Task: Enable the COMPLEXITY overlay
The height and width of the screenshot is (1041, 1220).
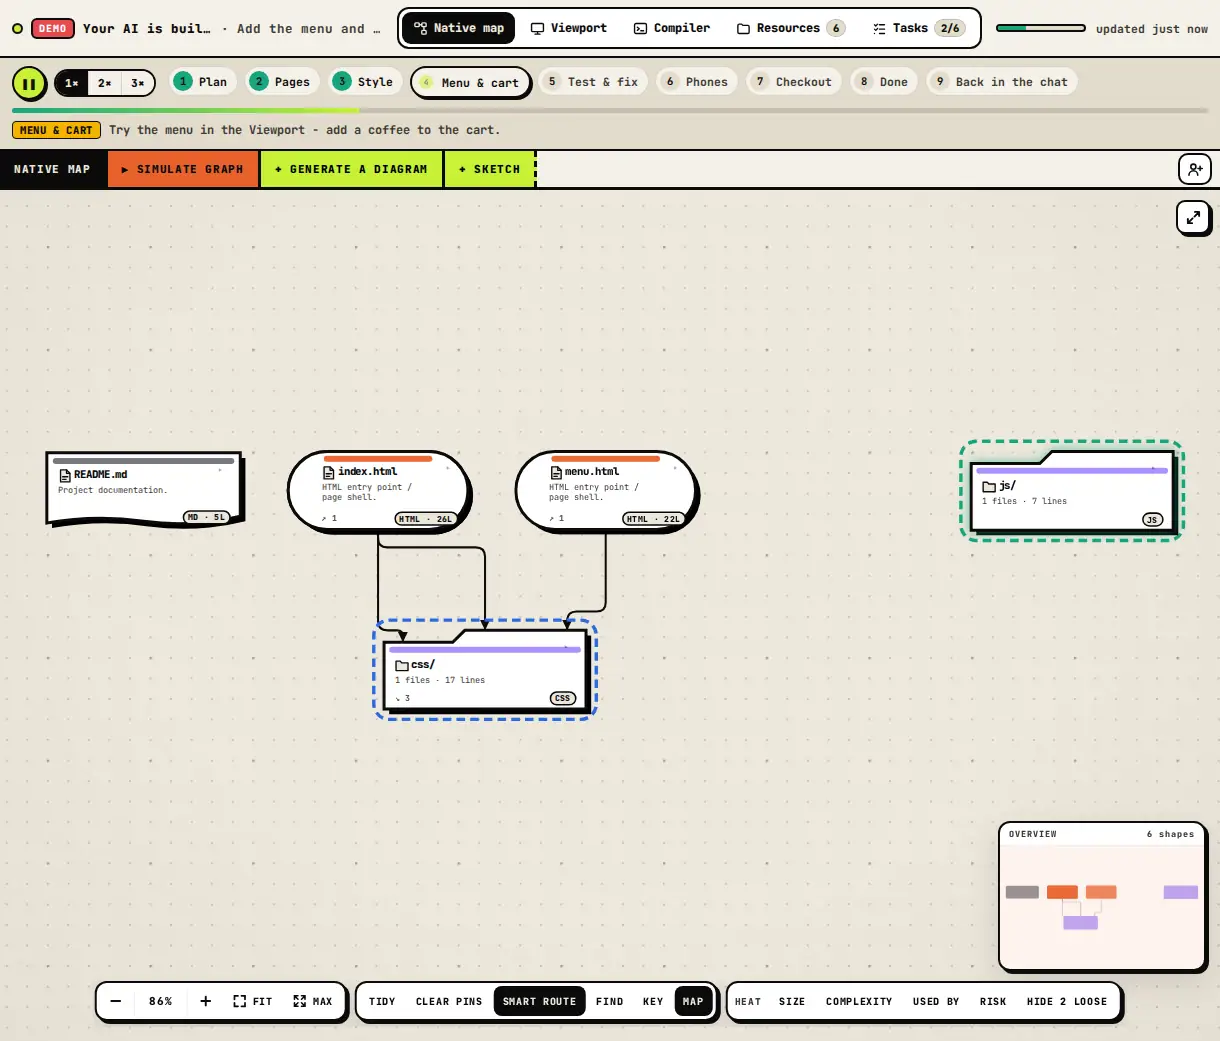Action: (859, 1001)
